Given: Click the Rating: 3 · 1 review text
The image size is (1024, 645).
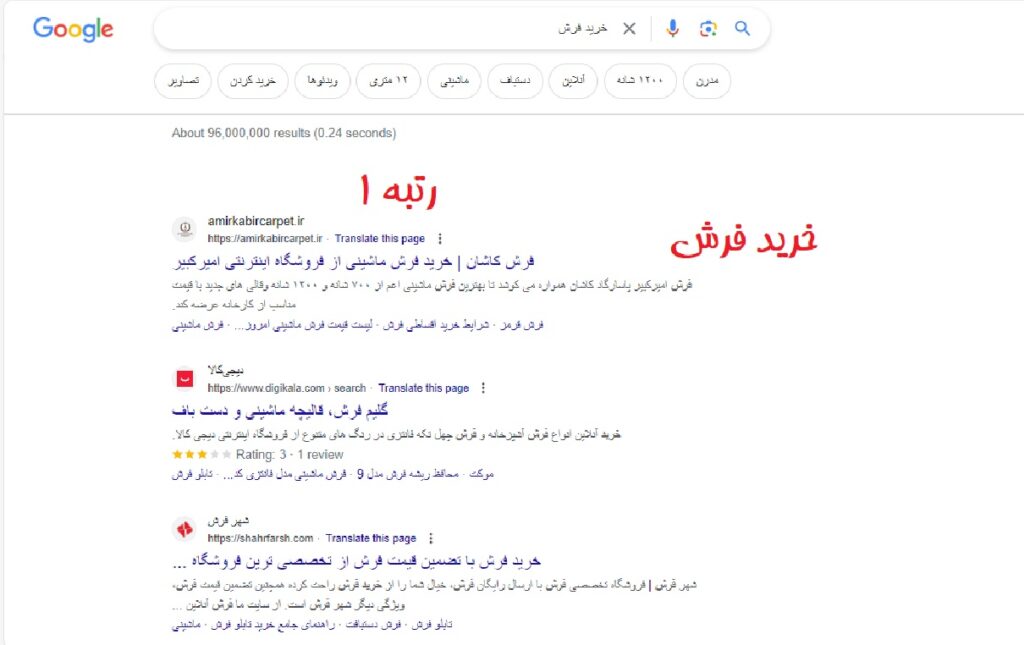Looking at the screenshot, I should click(289, 454).
